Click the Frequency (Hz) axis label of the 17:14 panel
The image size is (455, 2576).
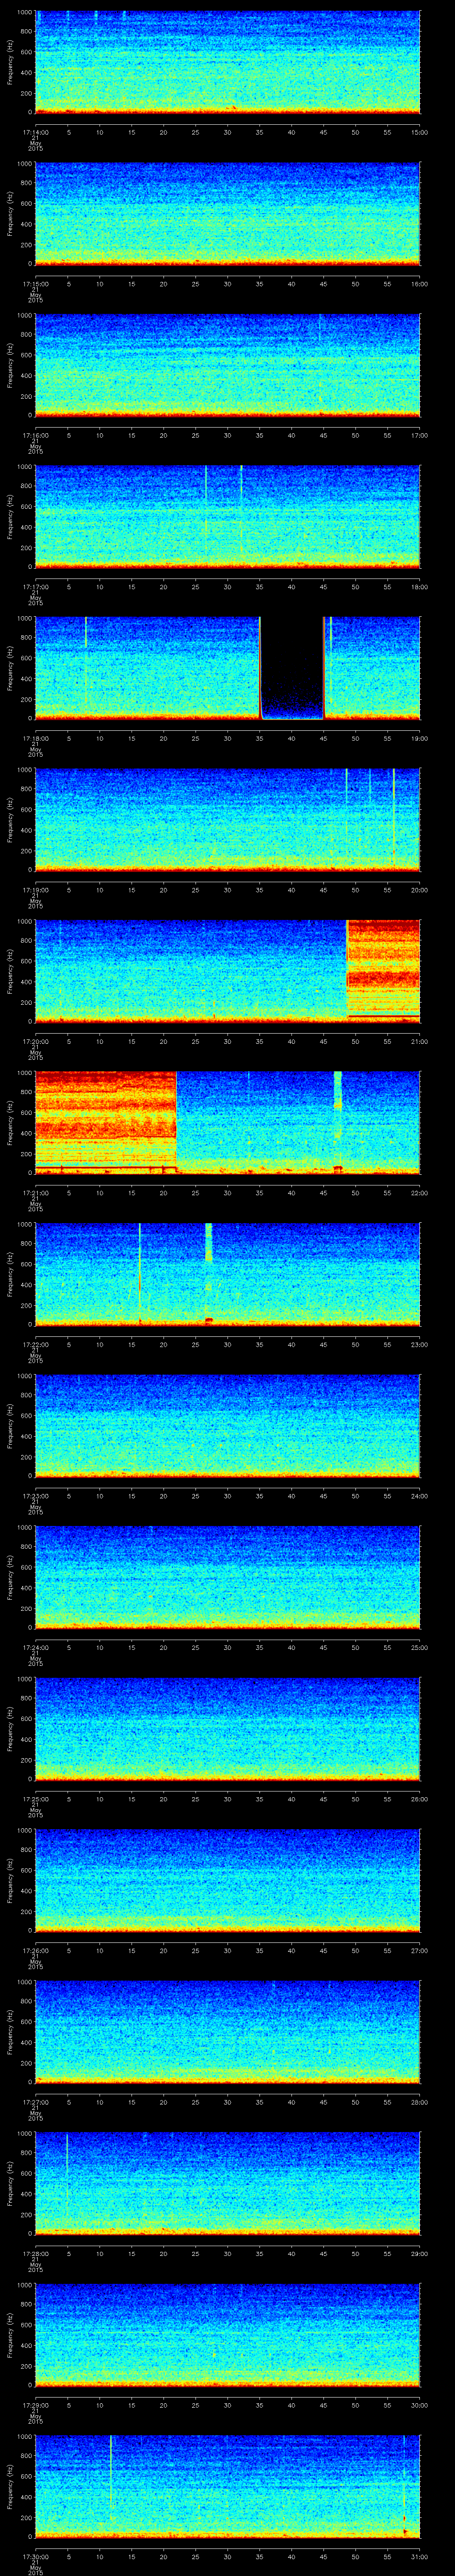[x=11, y=62]
